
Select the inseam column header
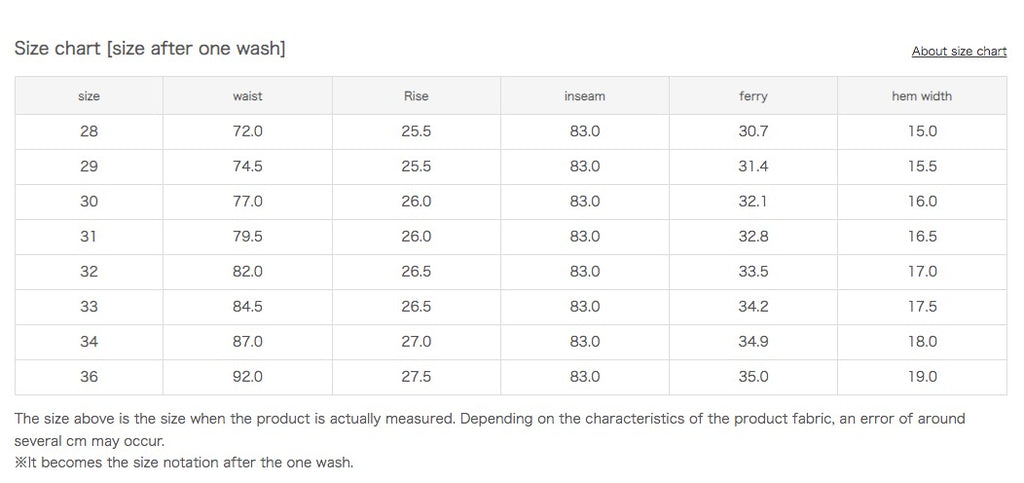[584, 96]
